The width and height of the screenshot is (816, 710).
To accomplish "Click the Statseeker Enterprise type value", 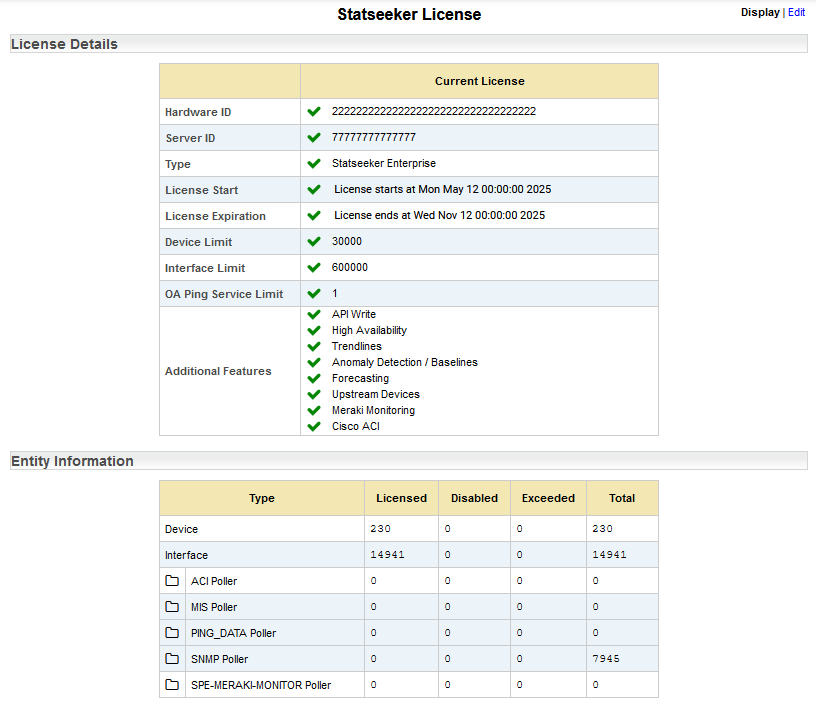I will [x=384, y=163].
